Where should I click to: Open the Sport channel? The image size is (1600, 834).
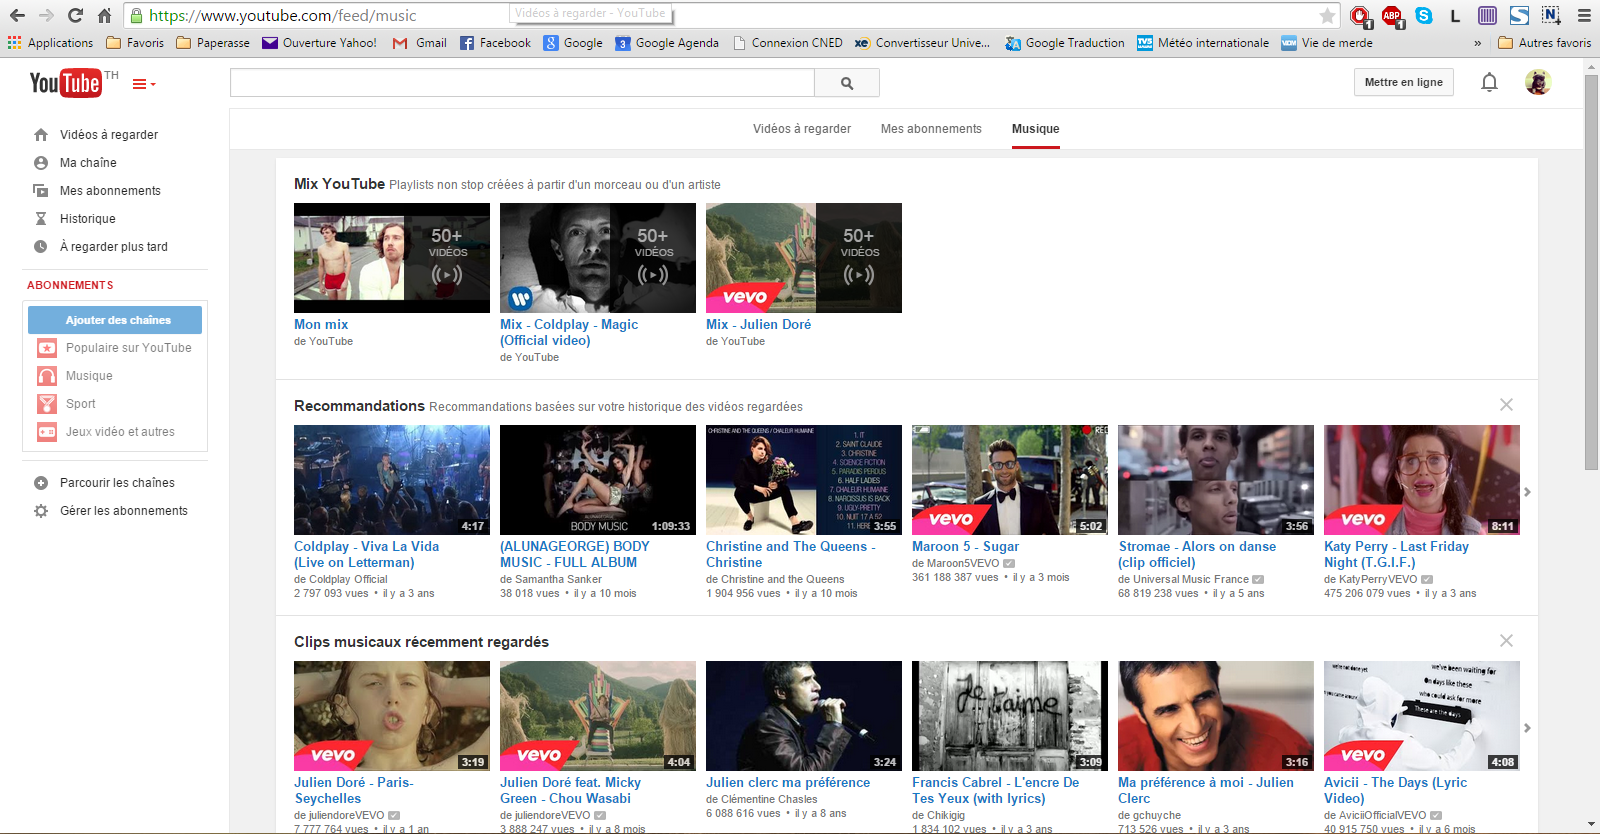(81, 404)
